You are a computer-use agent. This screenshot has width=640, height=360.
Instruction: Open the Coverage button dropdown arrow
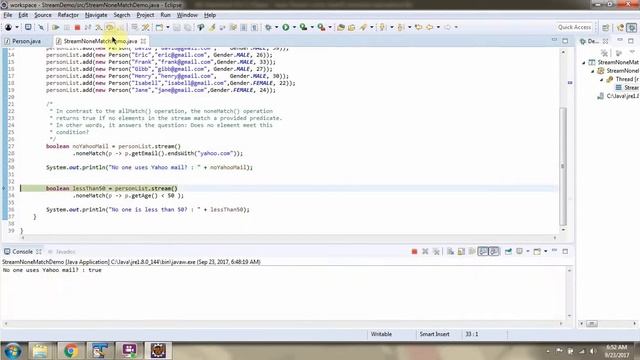click(312, 27)
